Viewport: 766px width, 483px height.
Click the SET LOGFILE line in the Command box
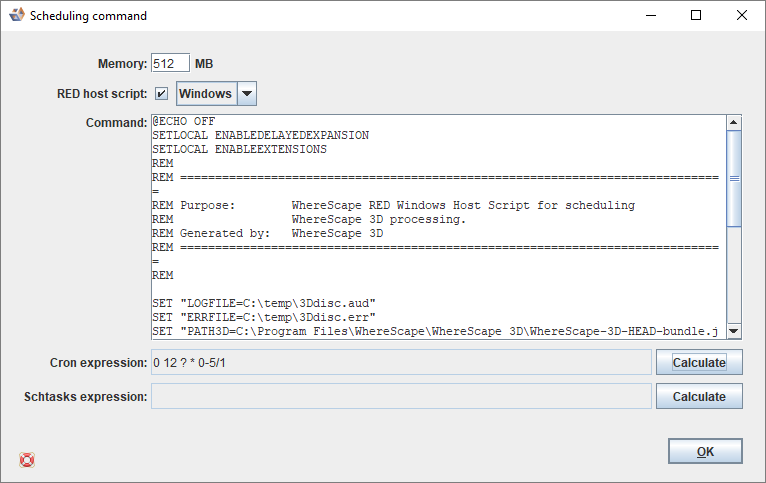pyautogui.click(x=263, y=302)
